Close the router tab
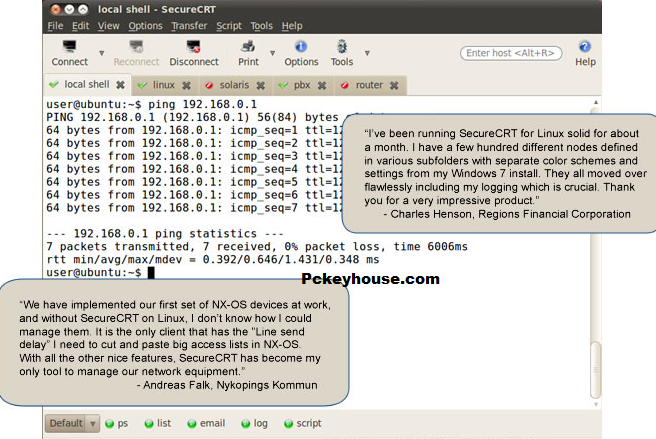 pyautogui.click(x=394, y=85)
